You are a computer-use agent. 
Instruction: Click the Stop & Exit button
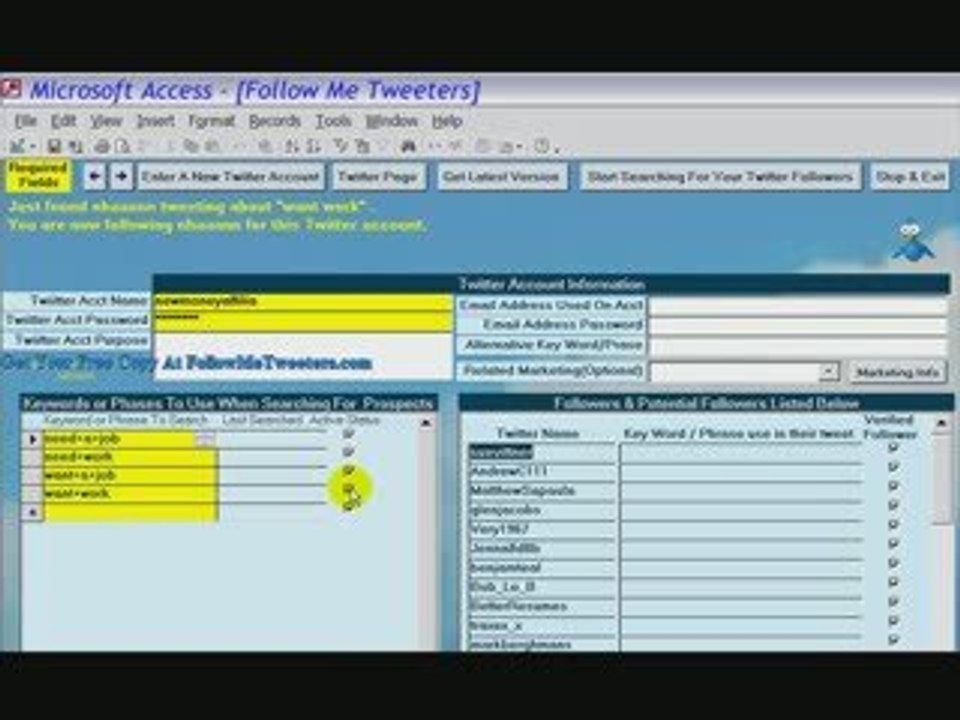(x=910, y=177)
